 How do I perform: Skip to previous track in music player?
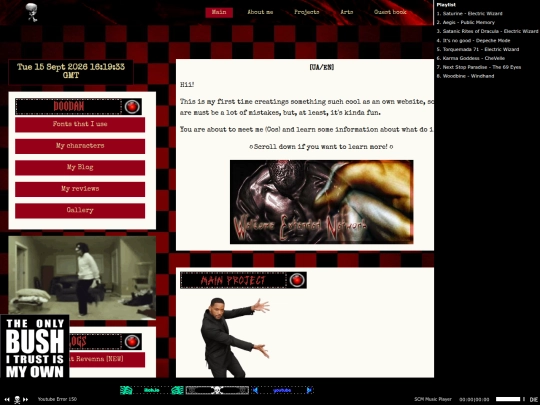pos(7,399)
